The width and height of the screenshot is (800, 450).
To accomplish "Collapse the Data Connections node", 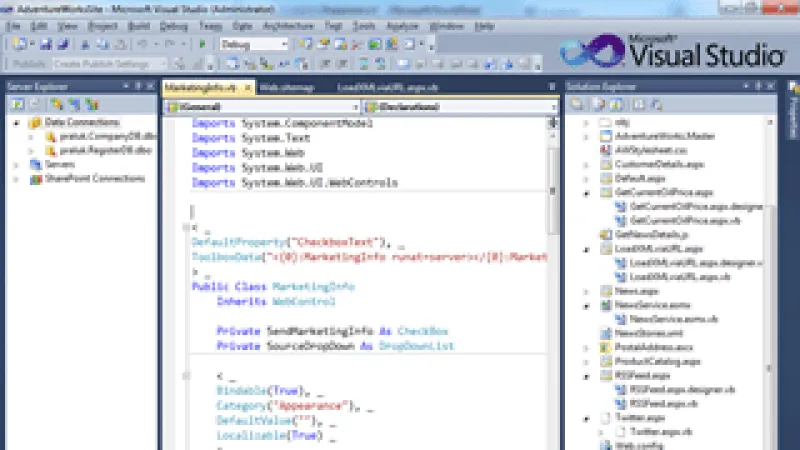I will pos(16,122).
